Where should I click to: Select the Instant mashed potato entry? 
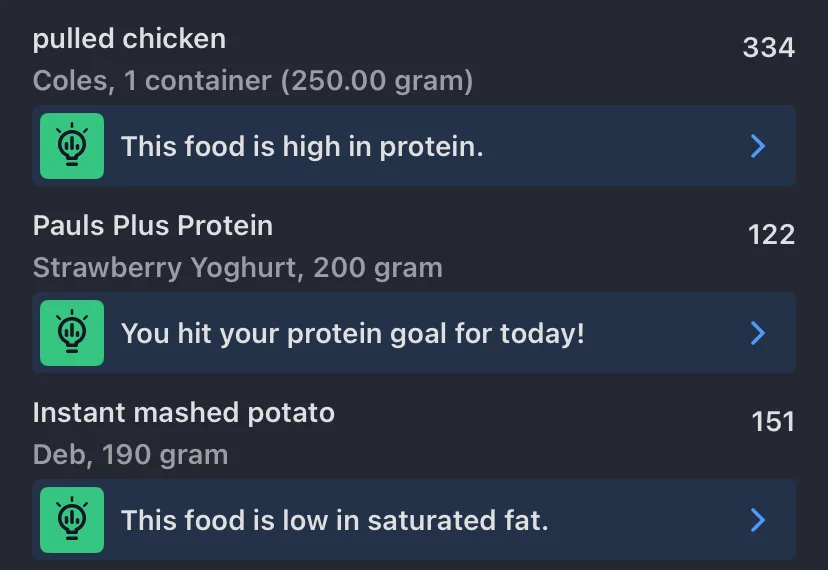pos(414,433)
